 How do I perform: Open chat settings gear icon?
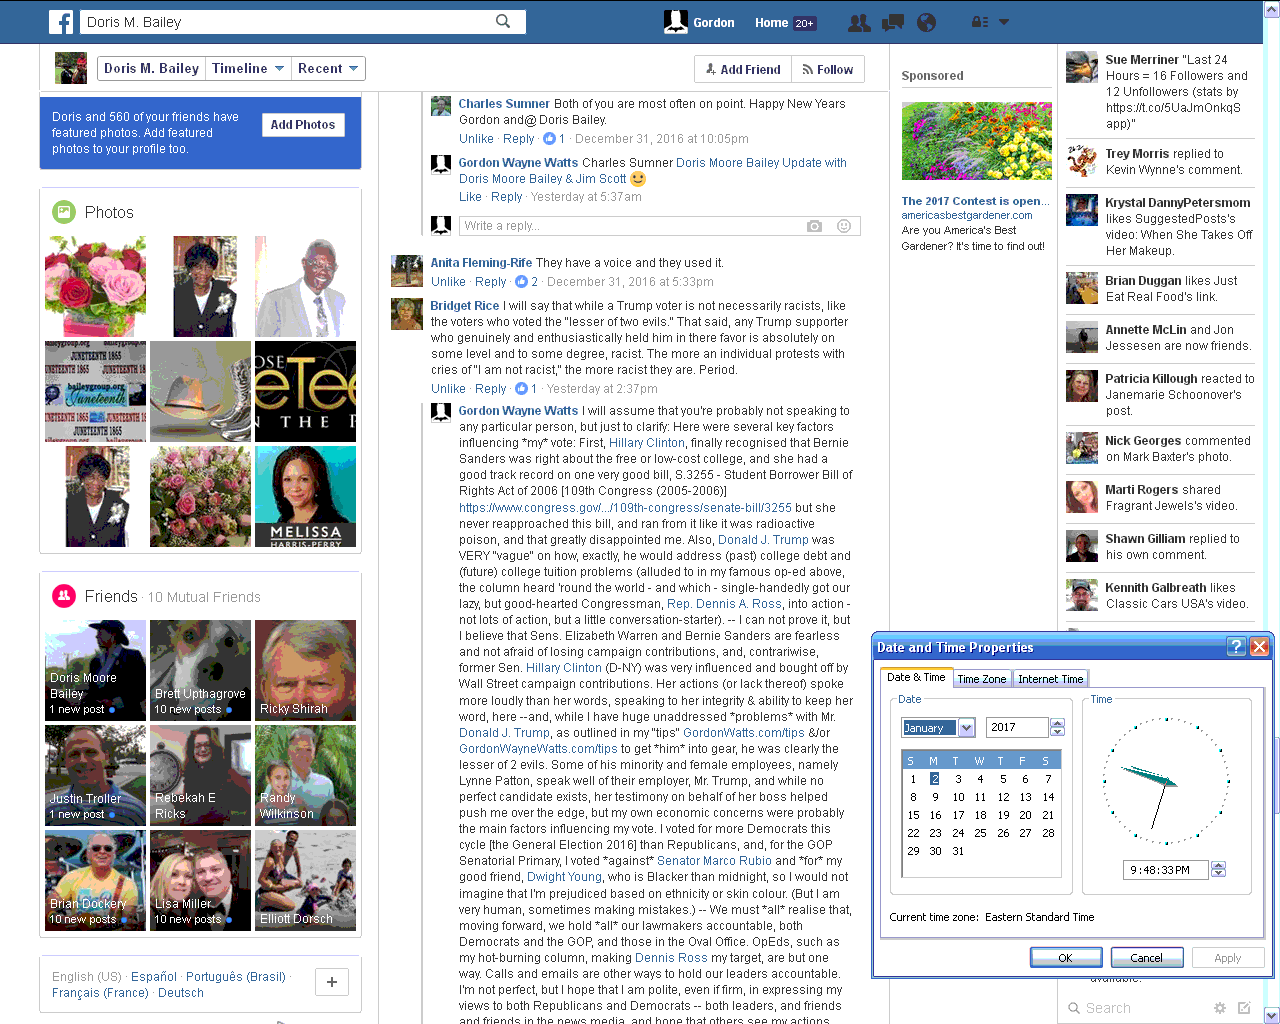pyautogui.click(x=1219, y=1008)
